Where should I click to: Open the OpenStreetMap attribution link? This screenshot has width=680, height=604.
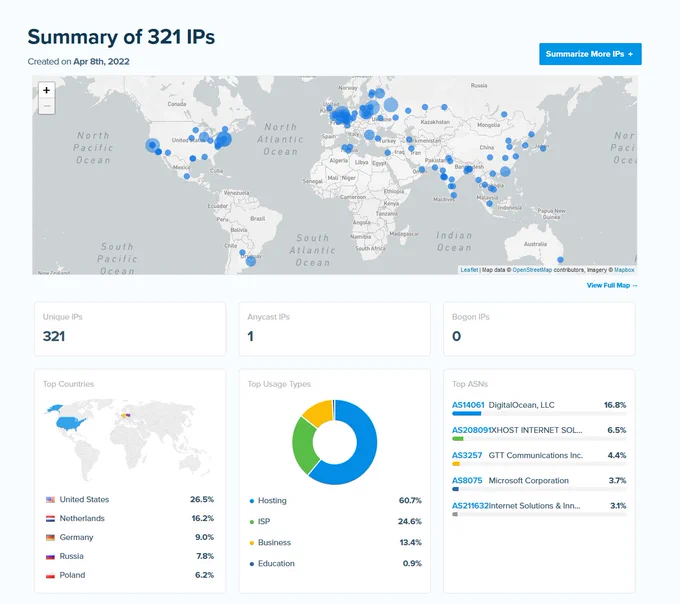(532, 270)
